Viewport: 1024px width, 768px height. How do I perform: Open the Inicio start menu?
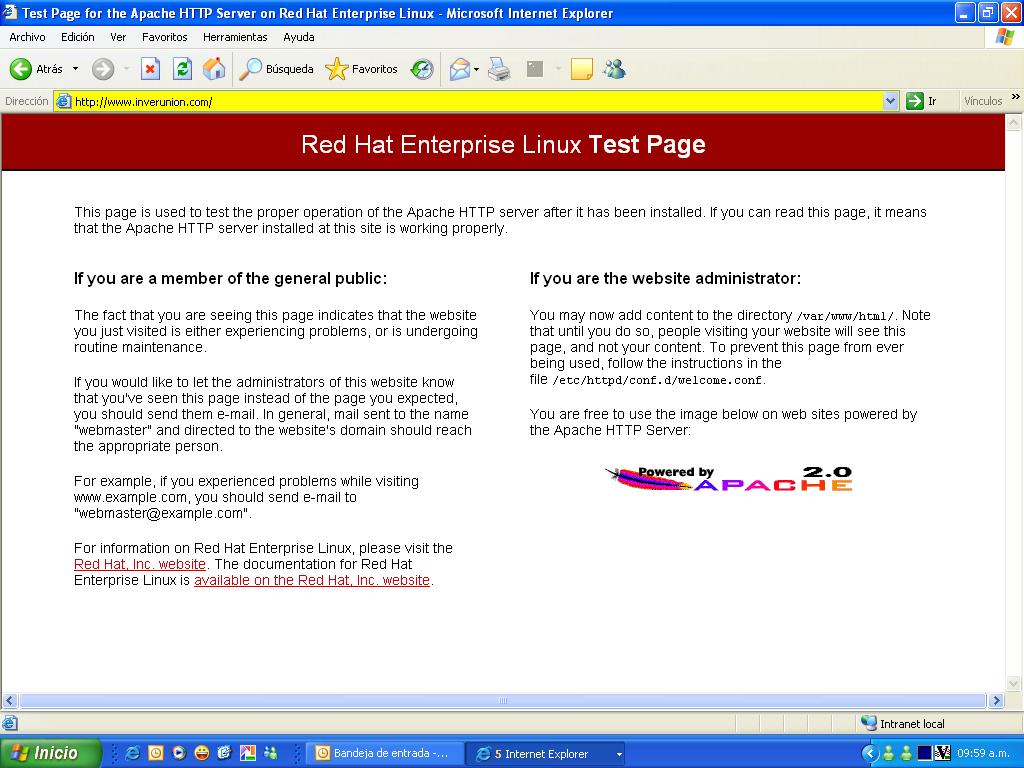(x=50, y=753)
